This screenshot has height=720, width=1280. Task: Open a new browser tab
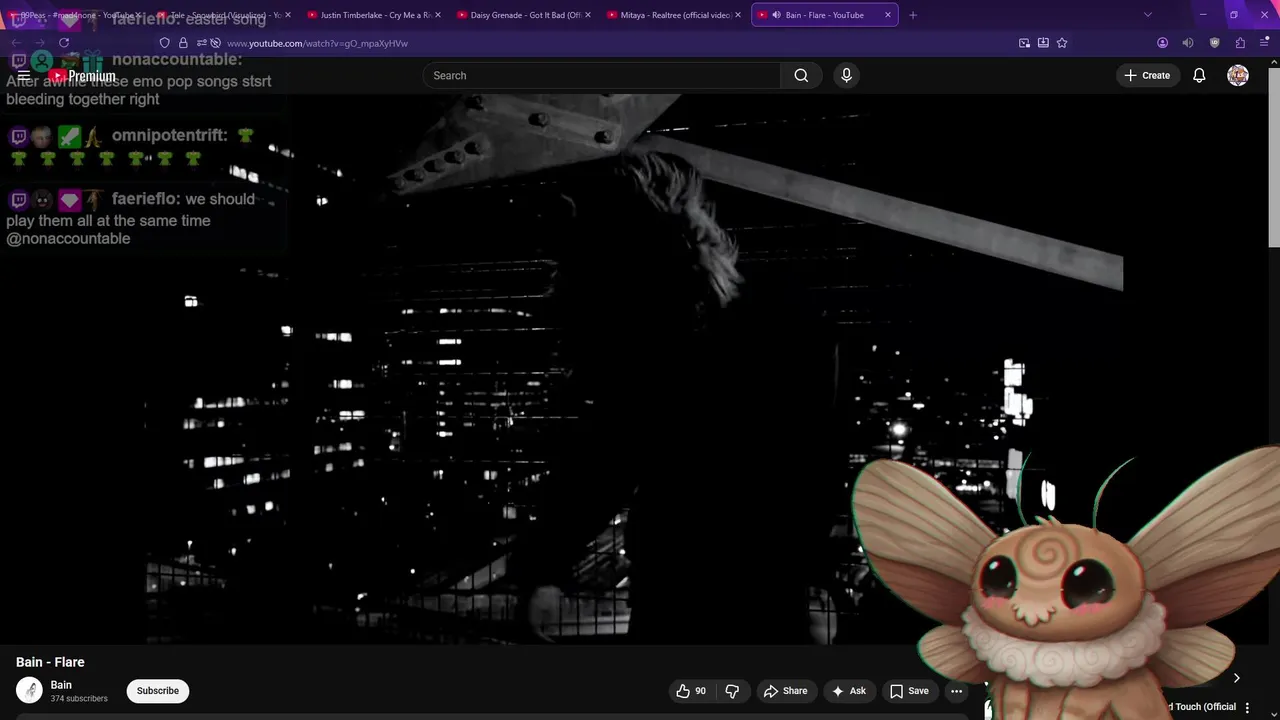[912, 15]
